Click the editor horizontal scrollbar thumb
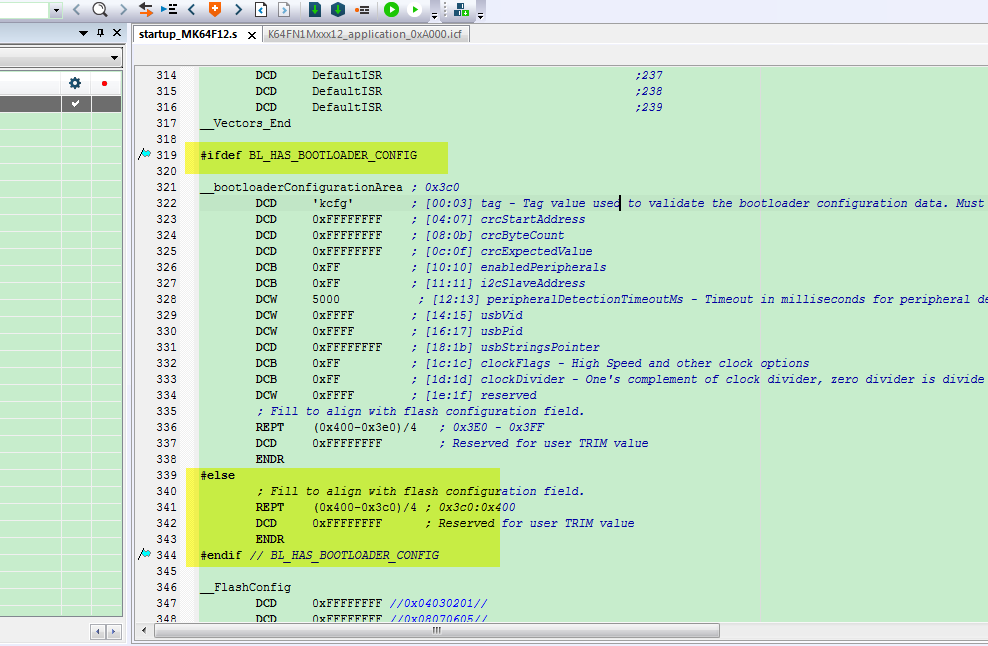This screenshot has height=646, width=988. click(437, 630)
